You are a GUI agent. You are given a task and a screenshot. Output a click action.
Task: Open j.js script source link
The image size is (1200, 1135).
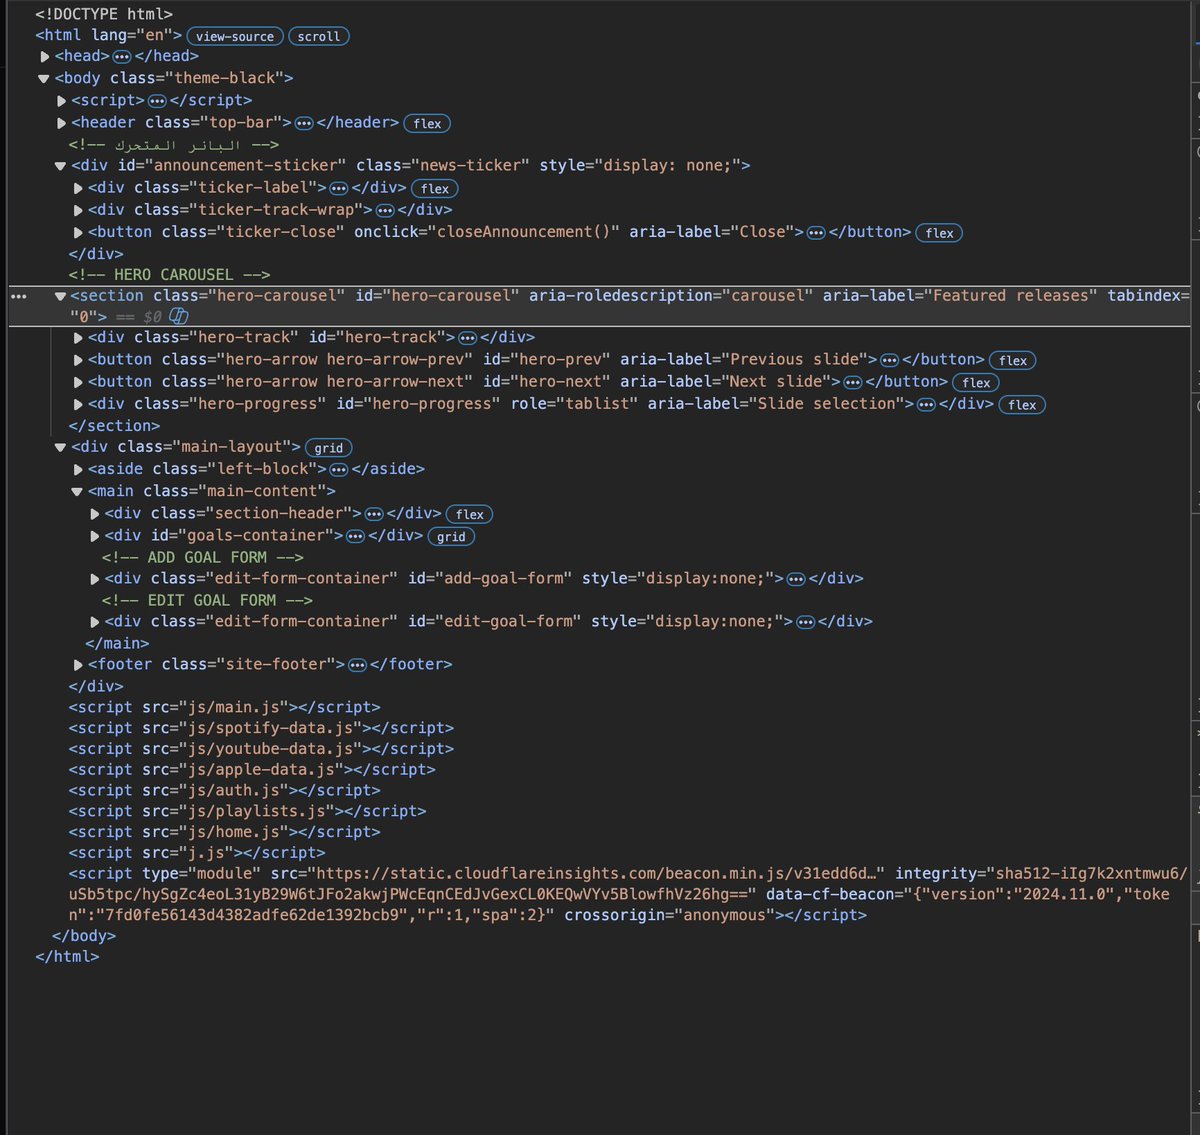[x=206, y=854]
